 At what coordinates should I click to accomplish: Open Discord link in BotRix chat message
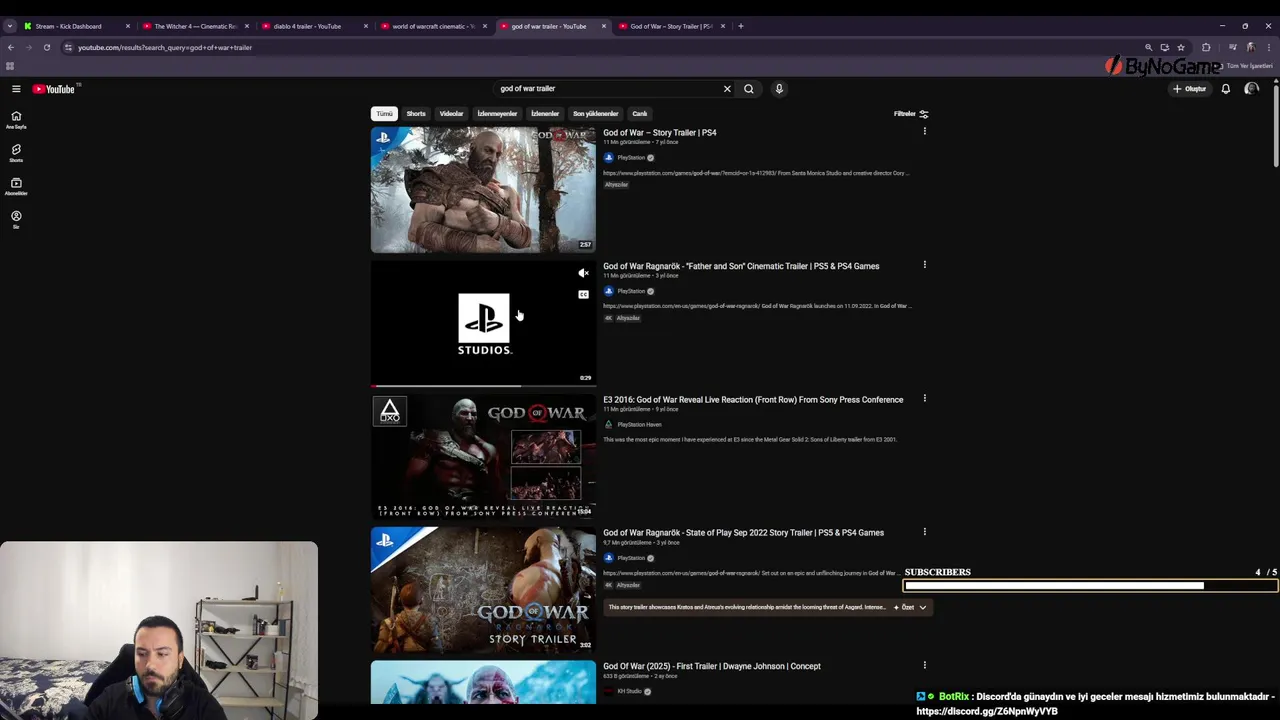click(x=987, y=711)
